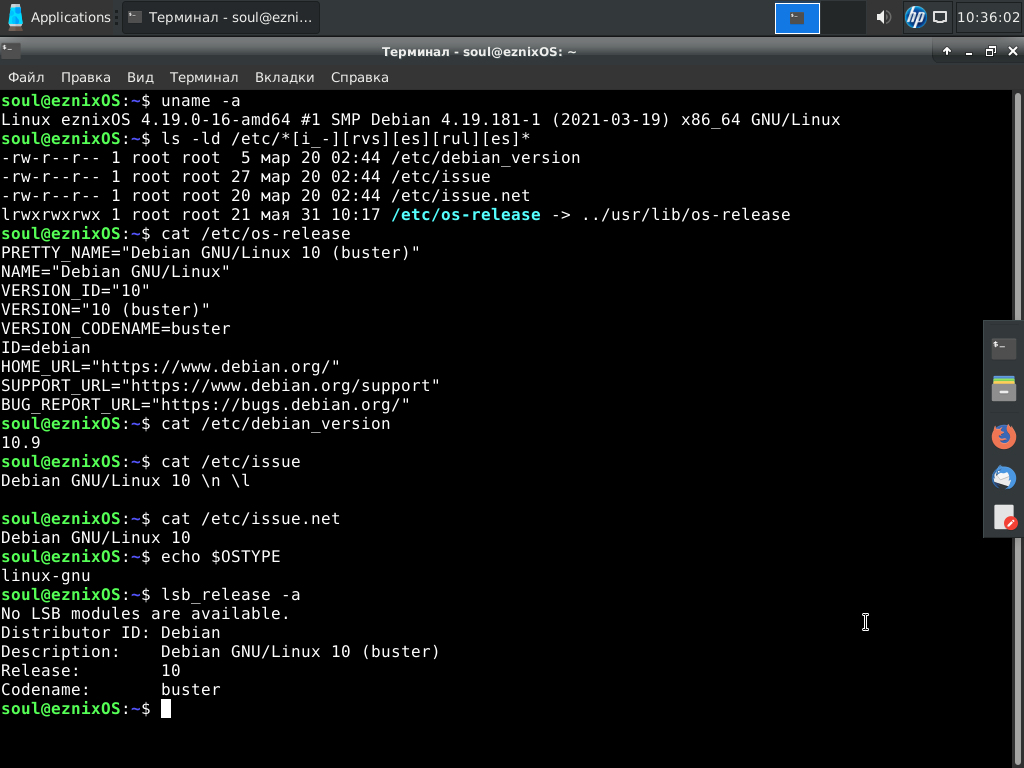Open the text editor dock icon
The height and width of the screenshot is (768, 1024).
[x=1004, y=517]
